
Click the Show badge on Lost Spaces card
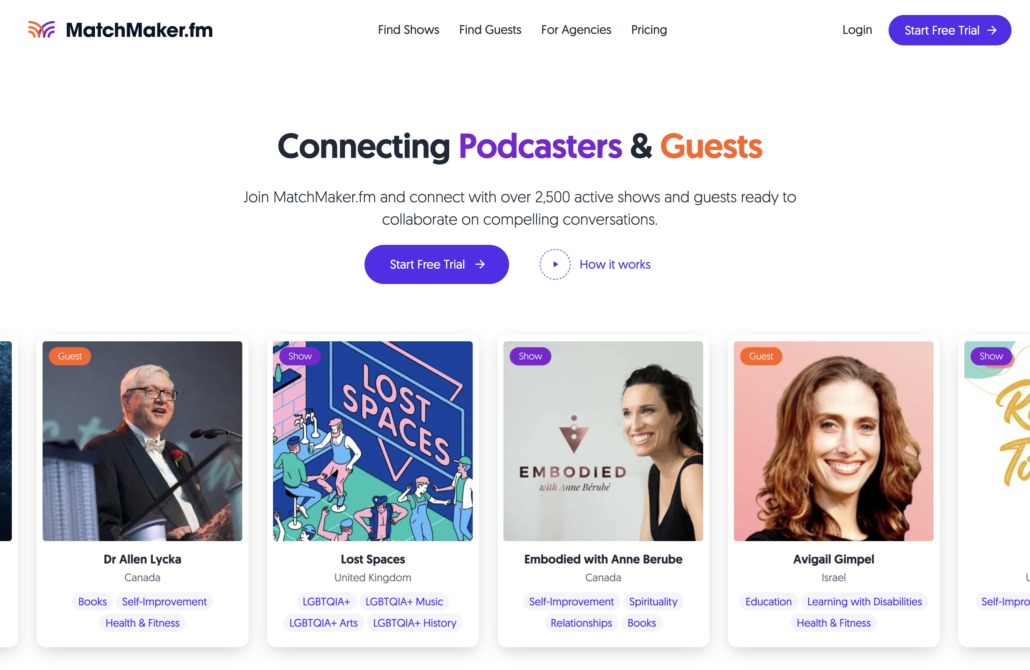click(x=300, y=356)
